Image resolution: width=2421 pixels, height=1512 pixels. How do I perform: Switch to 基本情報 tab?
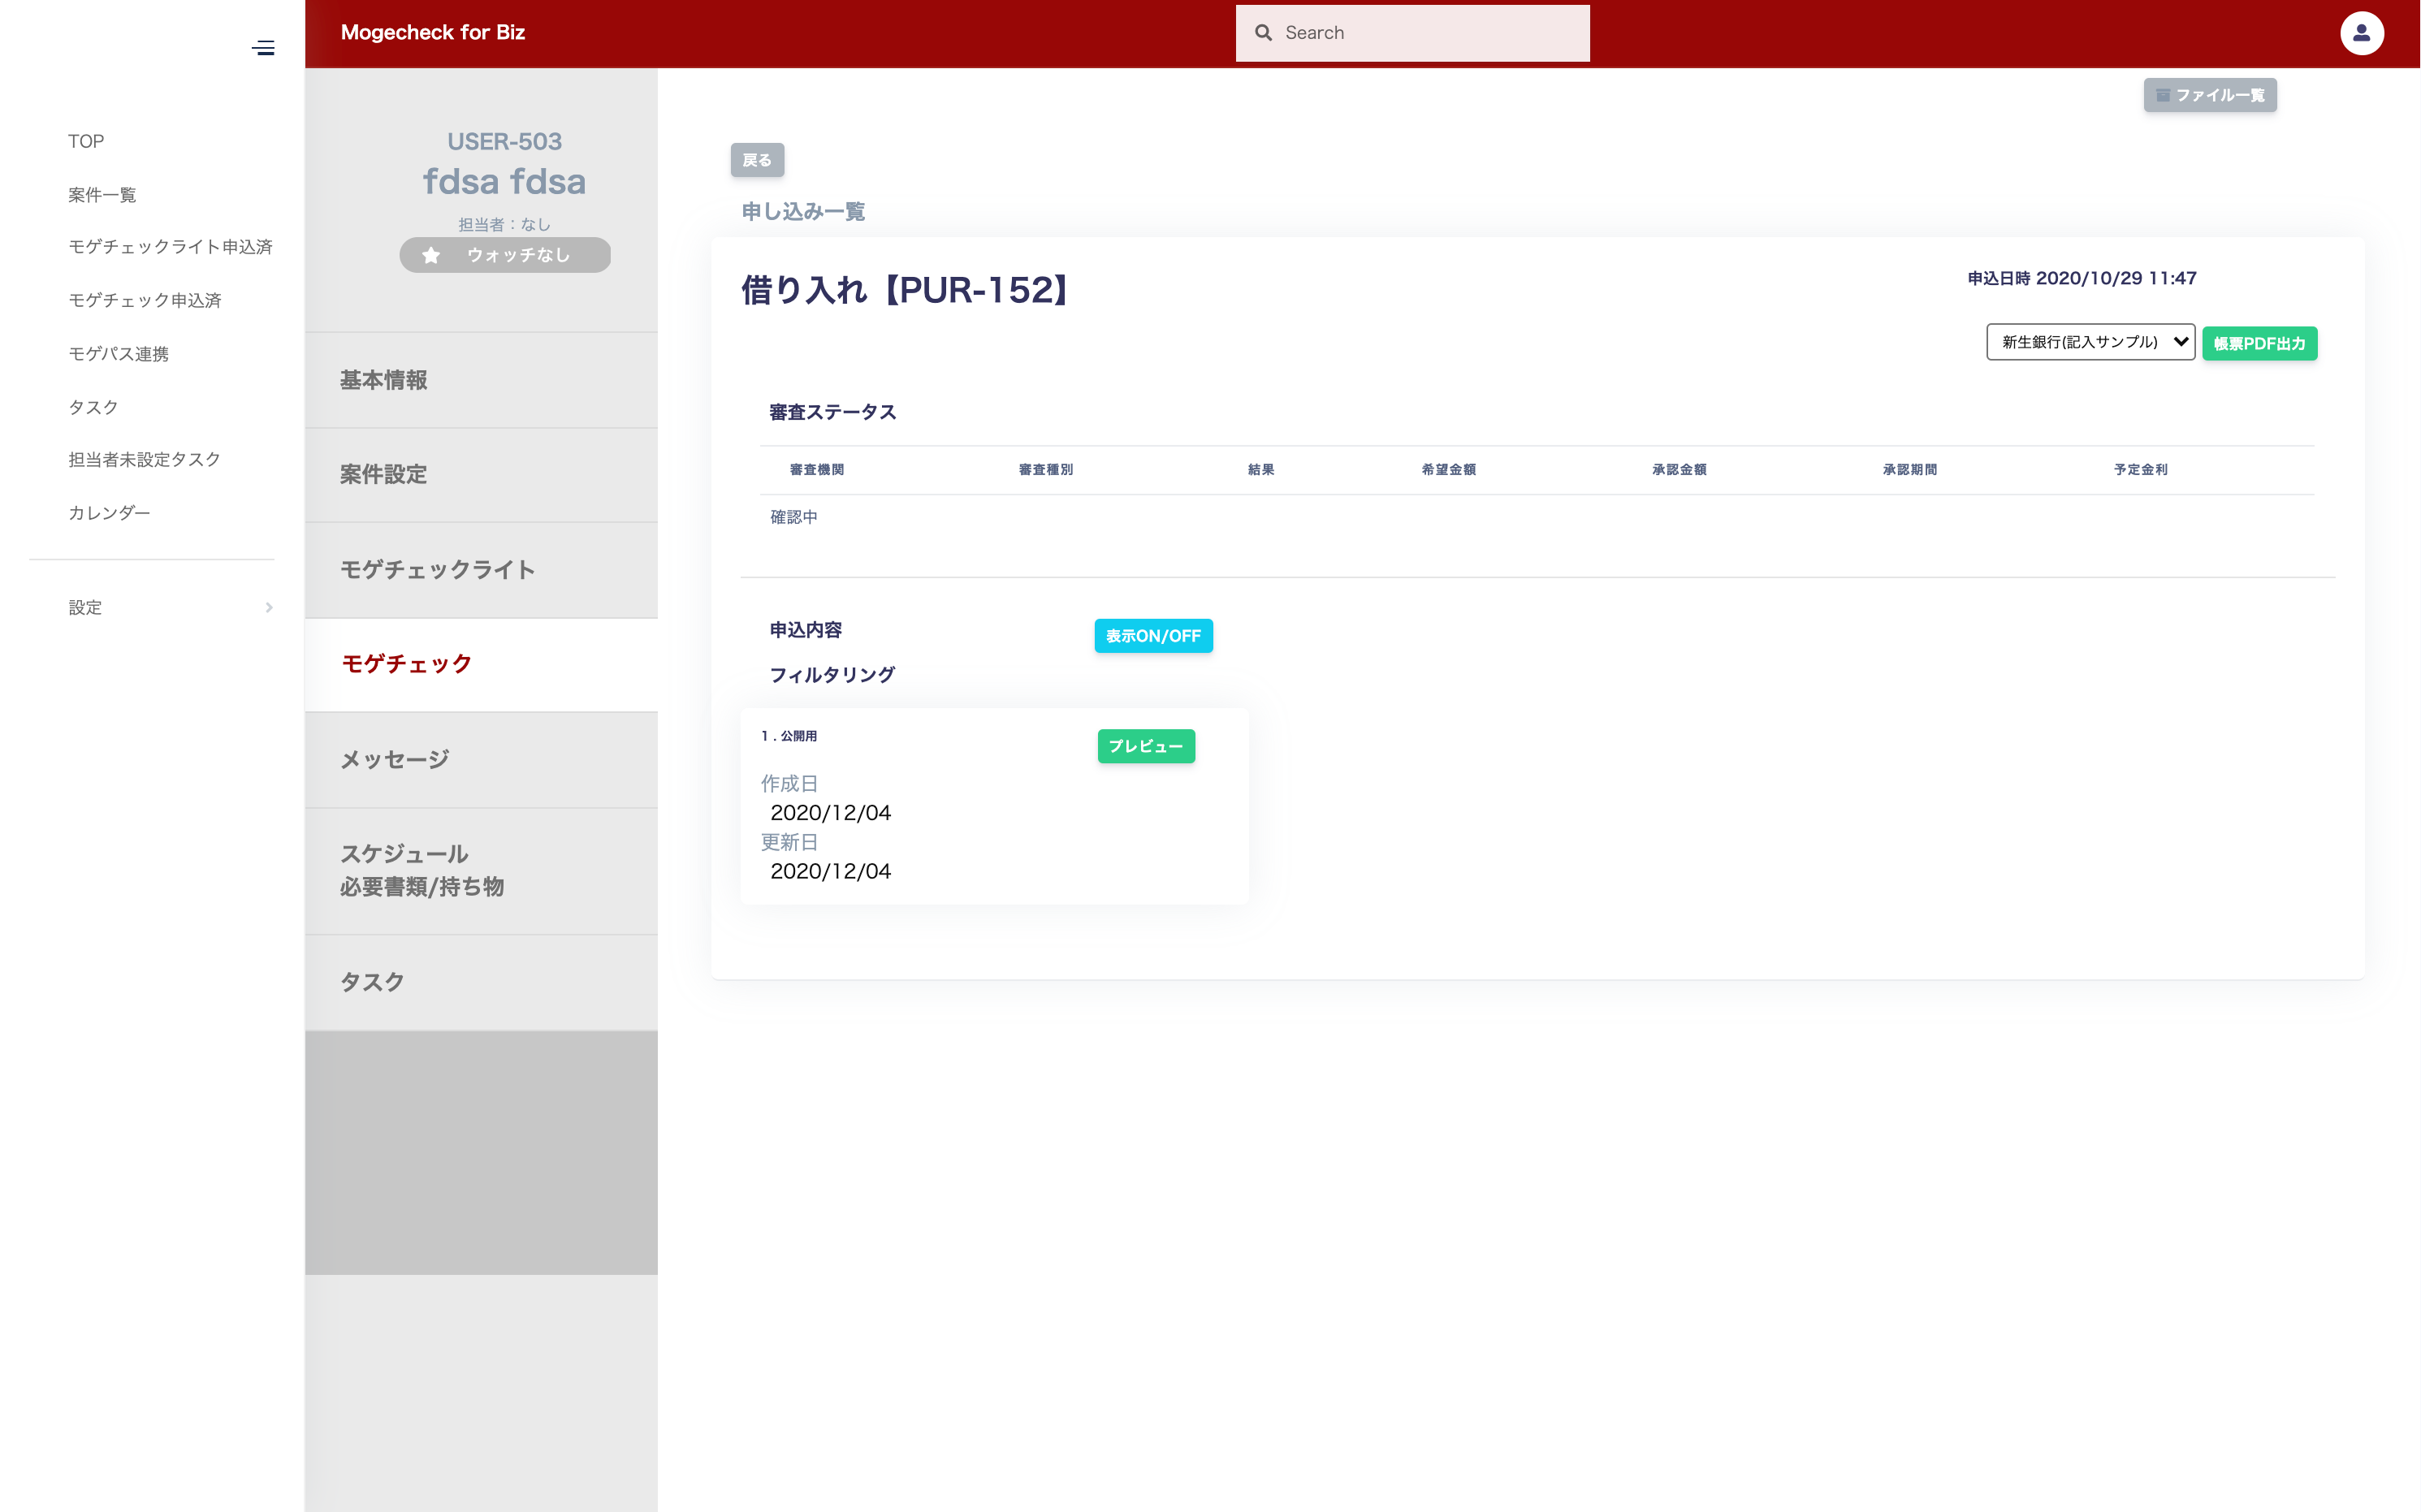[x=383, y=380]
